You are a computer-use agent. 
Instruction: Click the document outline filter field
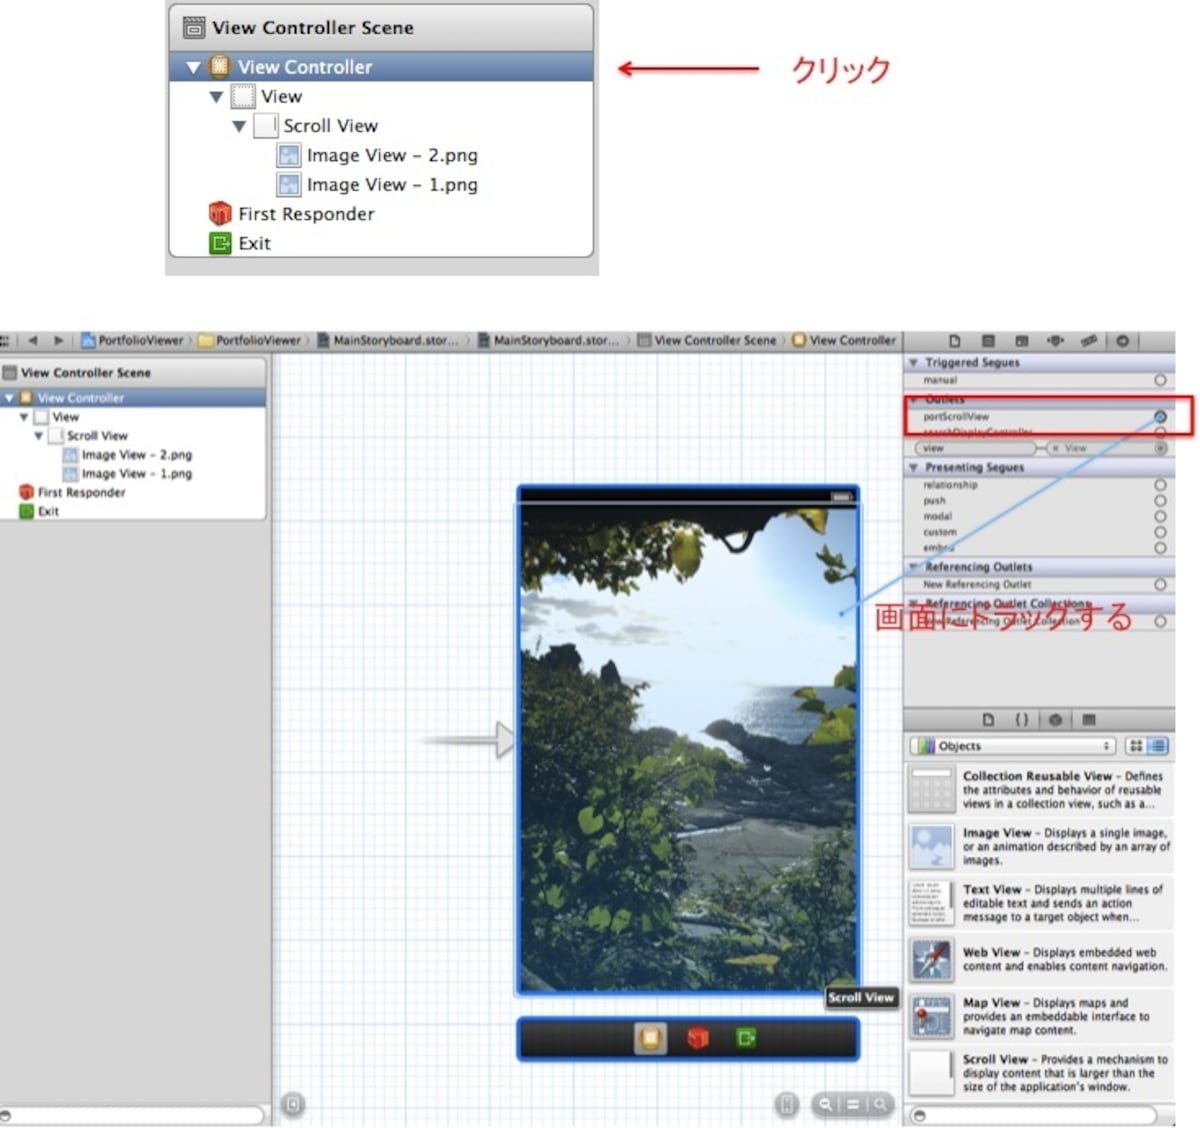point(132,1115)
